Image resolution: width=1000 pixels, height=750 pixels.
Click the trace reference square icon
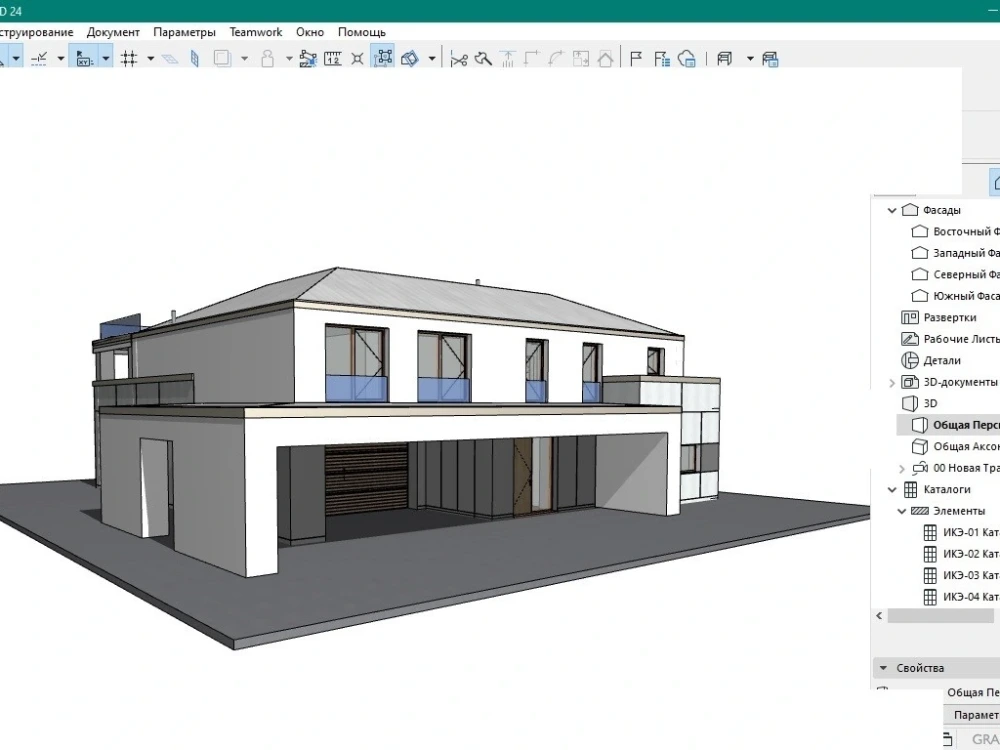click(x=222, y=59)
